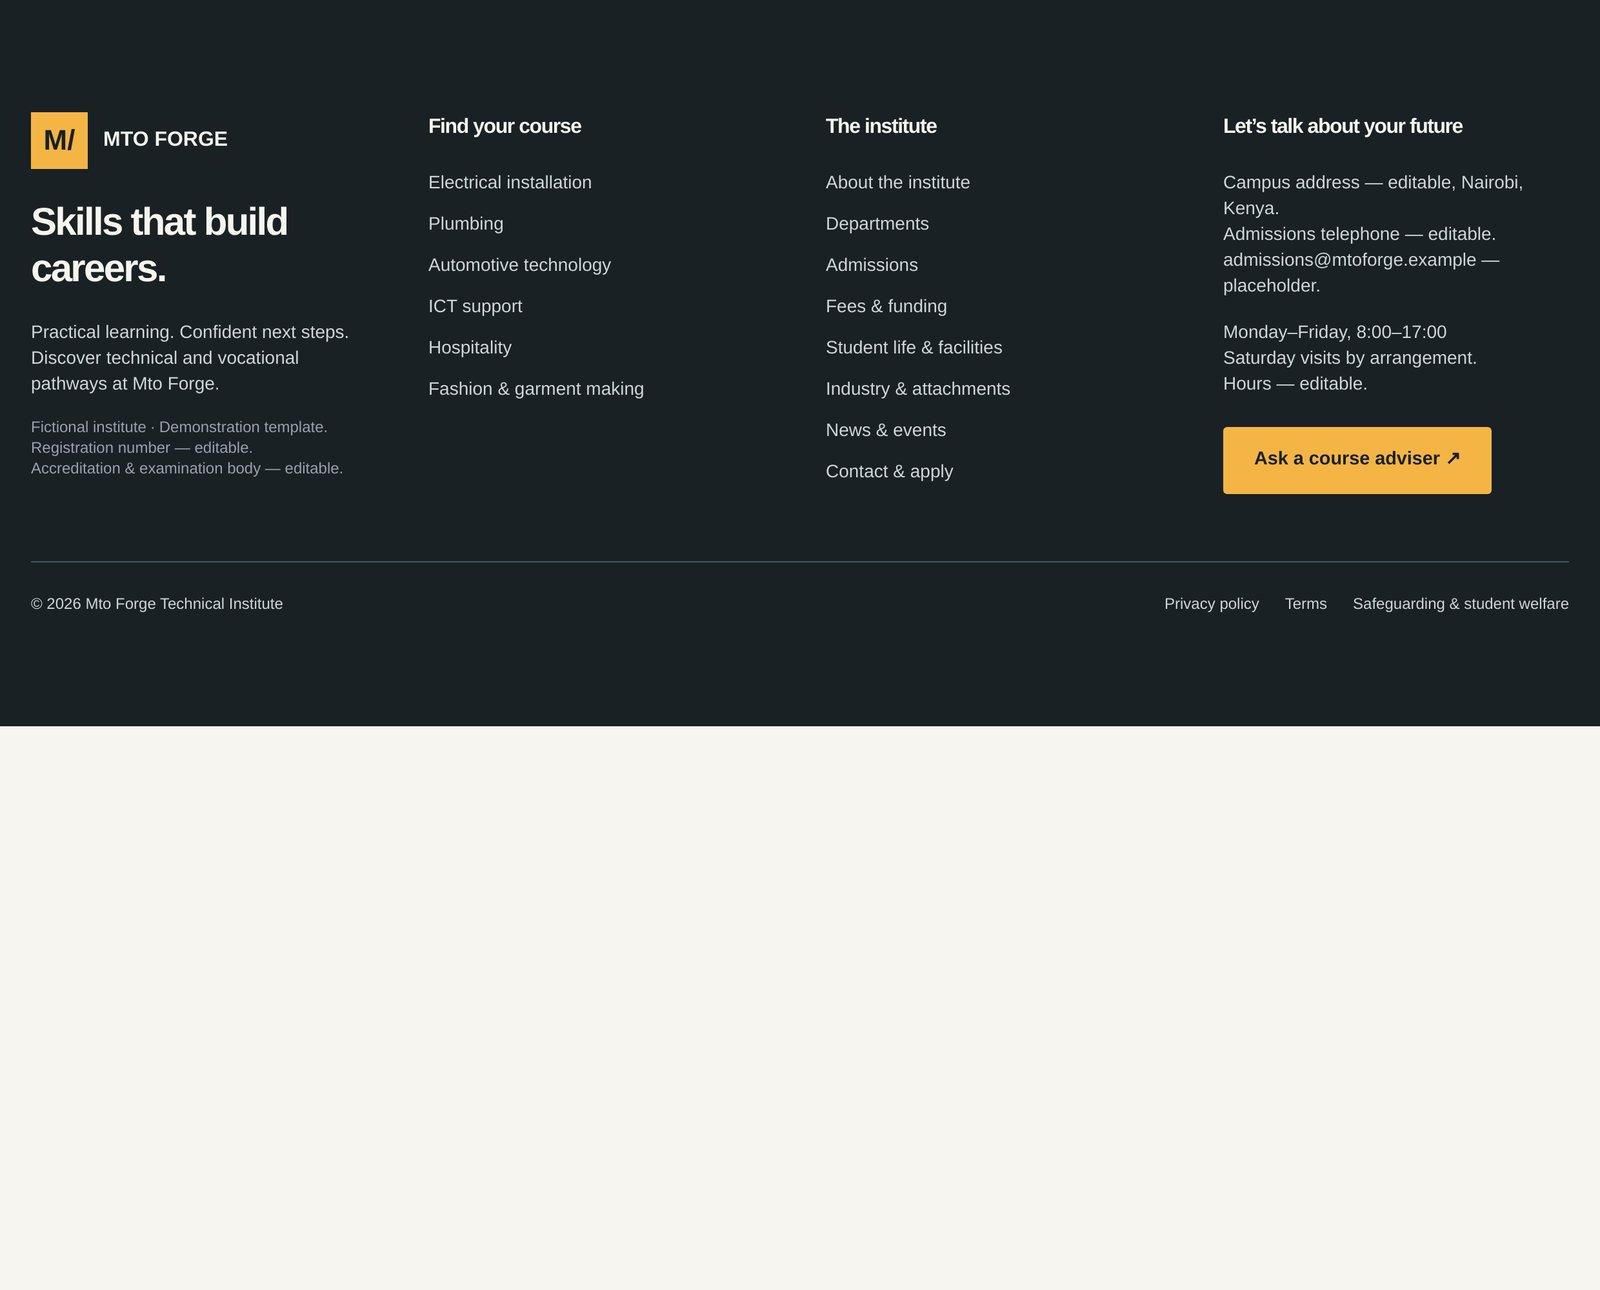This screenshot has width=1600, height=1290.
Task: Click the admissions@mtoforge.example email text
Action: pos(1349,260)
